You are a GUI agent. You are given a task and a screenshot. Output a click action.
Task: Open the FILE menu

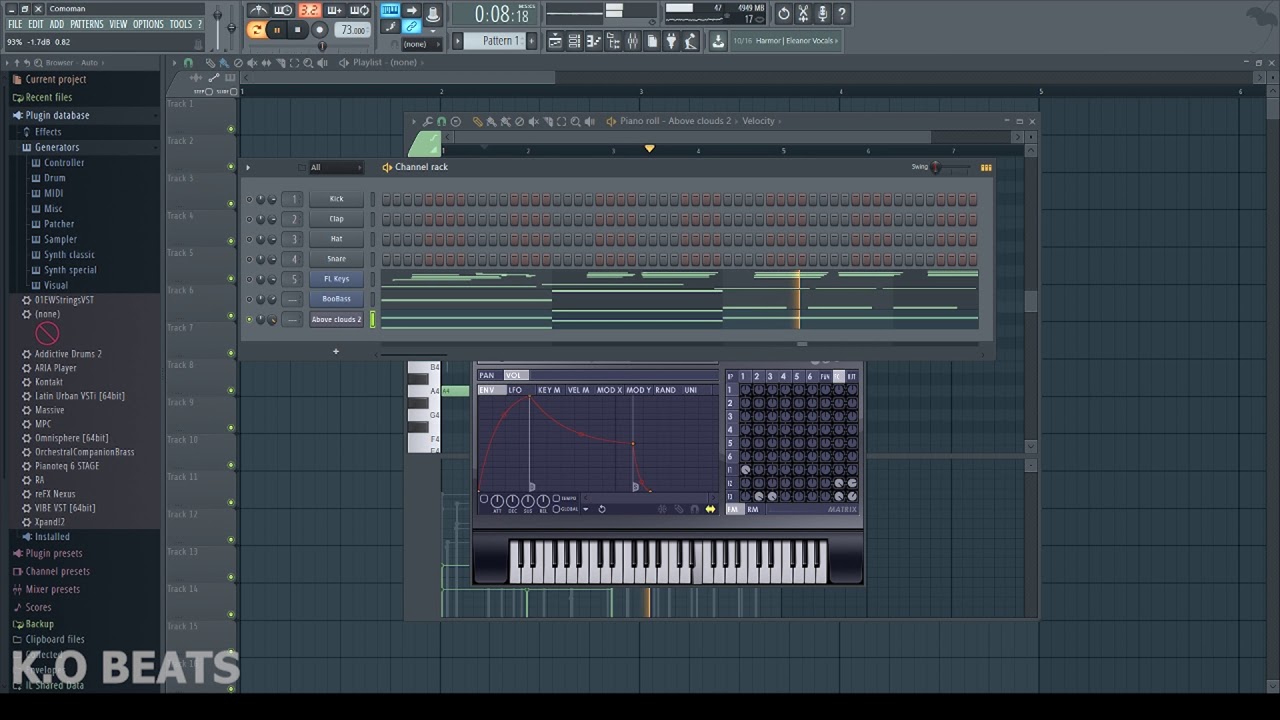(x=15, y=24)
